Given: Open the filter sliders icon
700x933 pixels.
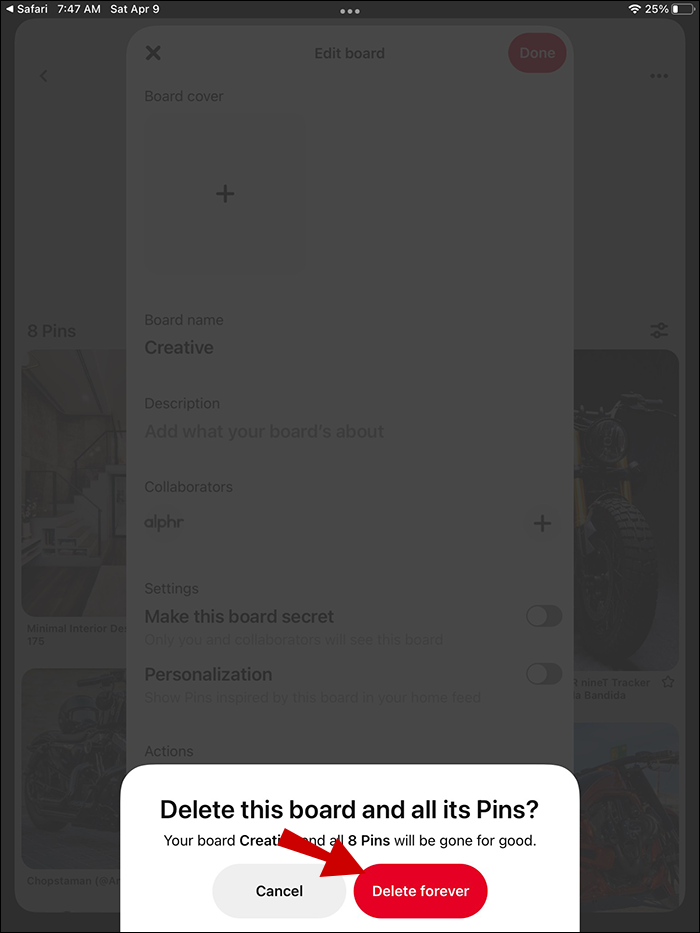Looking at the screenshot, I should coord(659,330).
